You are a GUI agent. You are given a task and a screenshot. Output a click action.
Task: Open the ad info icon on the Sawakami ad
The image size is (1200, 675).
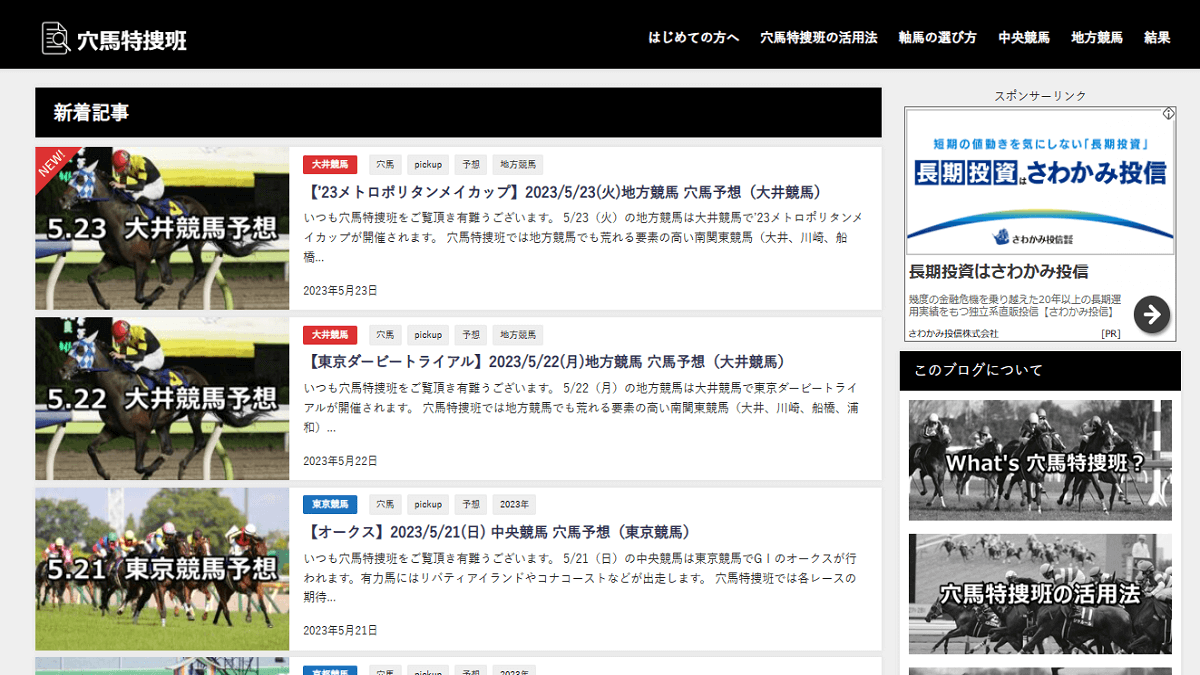tap(1168, 114)
